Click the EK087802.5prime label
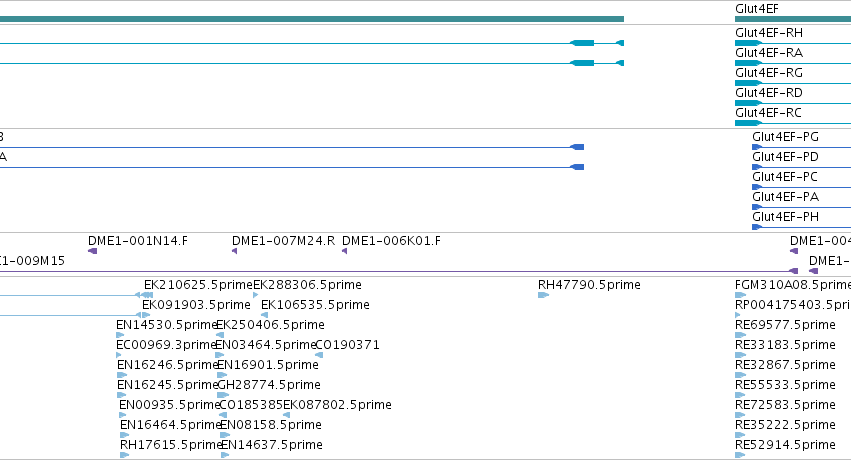The height and width of the screenshot is (460, 851). 337,405
